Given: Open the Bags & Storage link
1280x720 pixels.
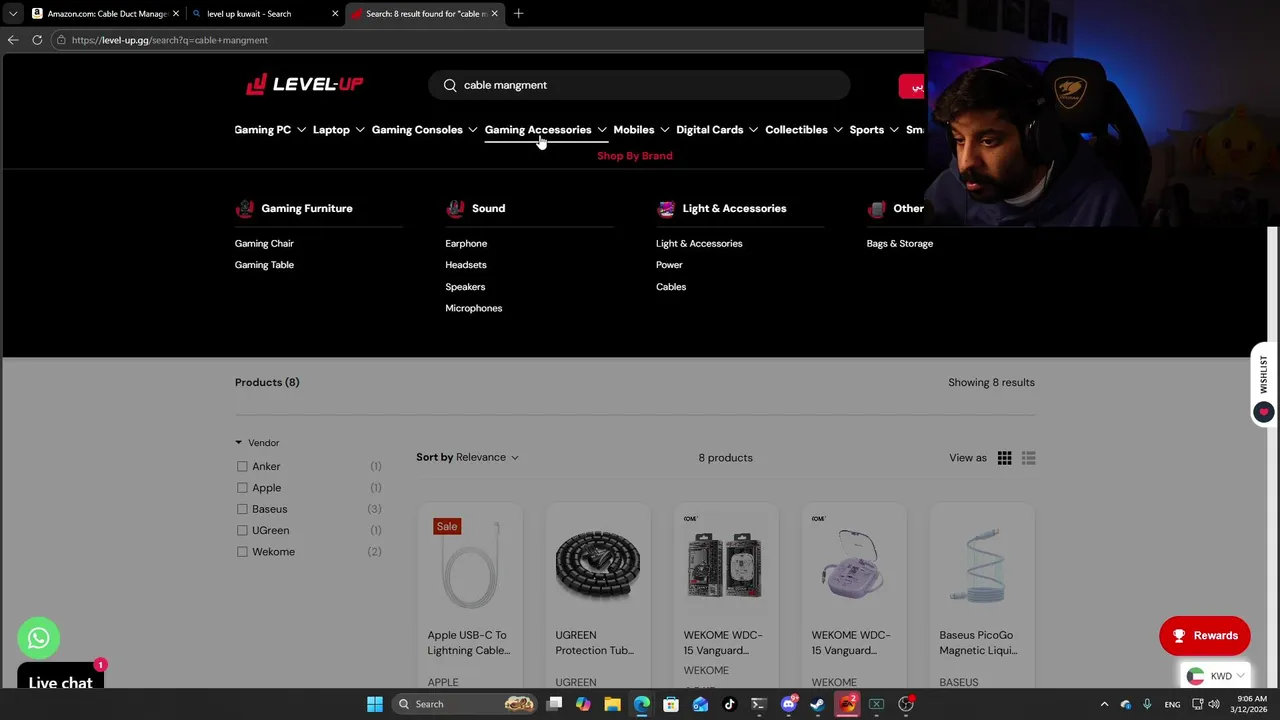Looking at the screenshot, I should pyautogui.click(x=900, y=244).
